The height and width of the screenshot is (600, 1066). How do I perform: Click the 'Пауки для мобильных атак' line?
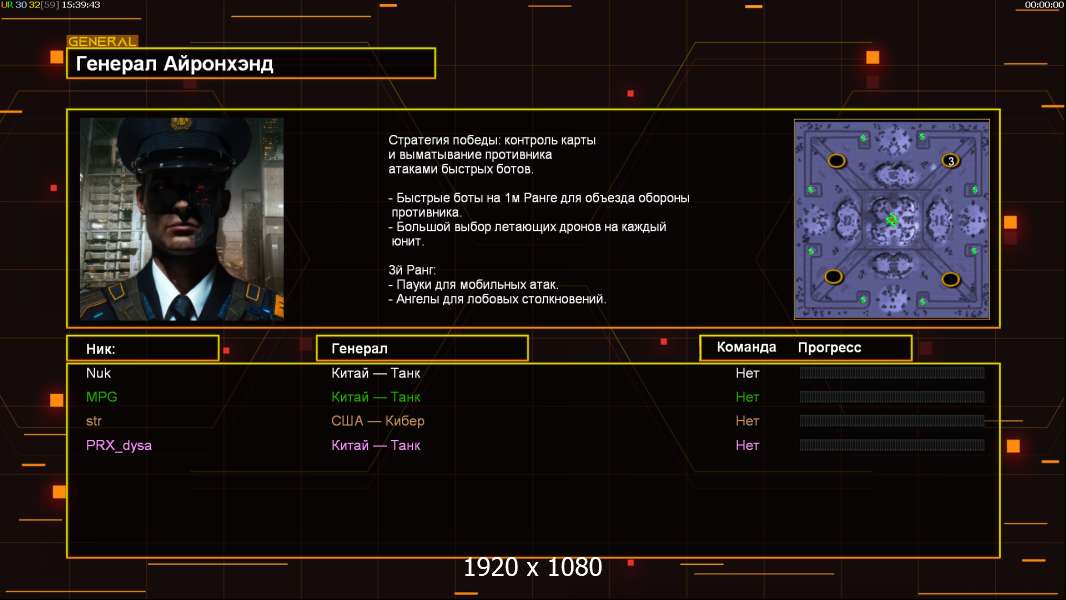(473, 285)
